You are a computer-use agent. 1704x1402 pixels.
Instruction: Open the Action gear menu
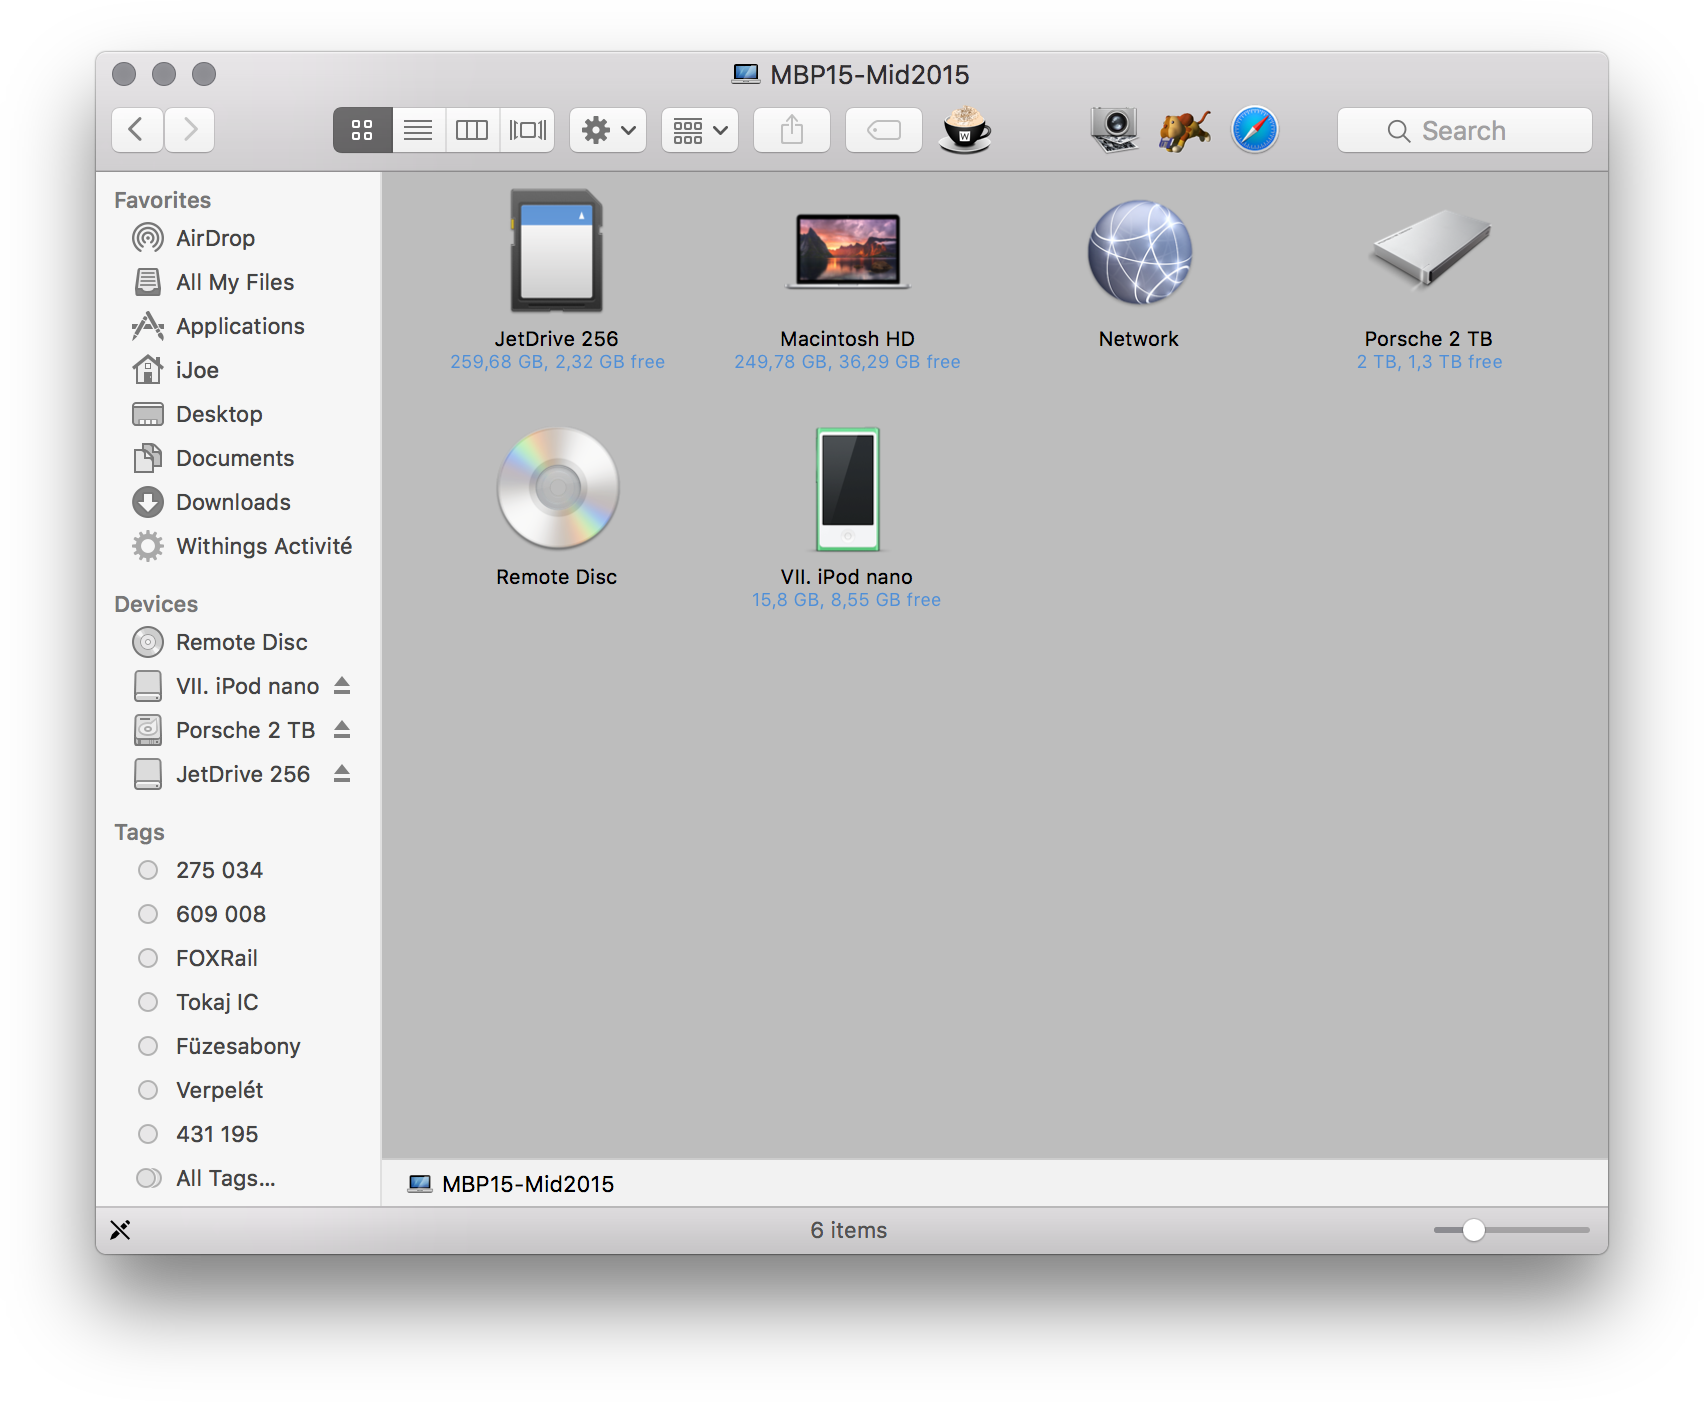click(x=608, y=130)
